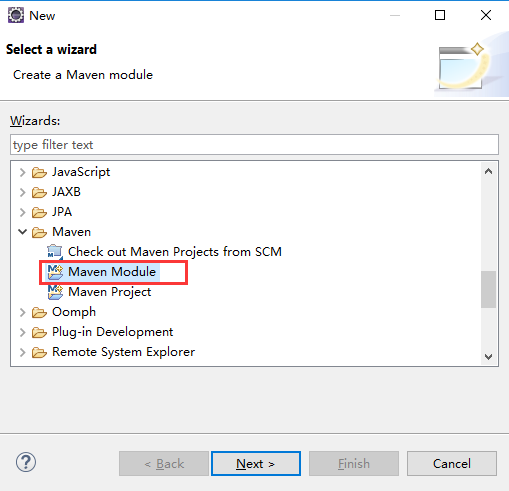Screen dimensions: 509x491
Task: Select the JPA tree row label
Action: point(62,212)
